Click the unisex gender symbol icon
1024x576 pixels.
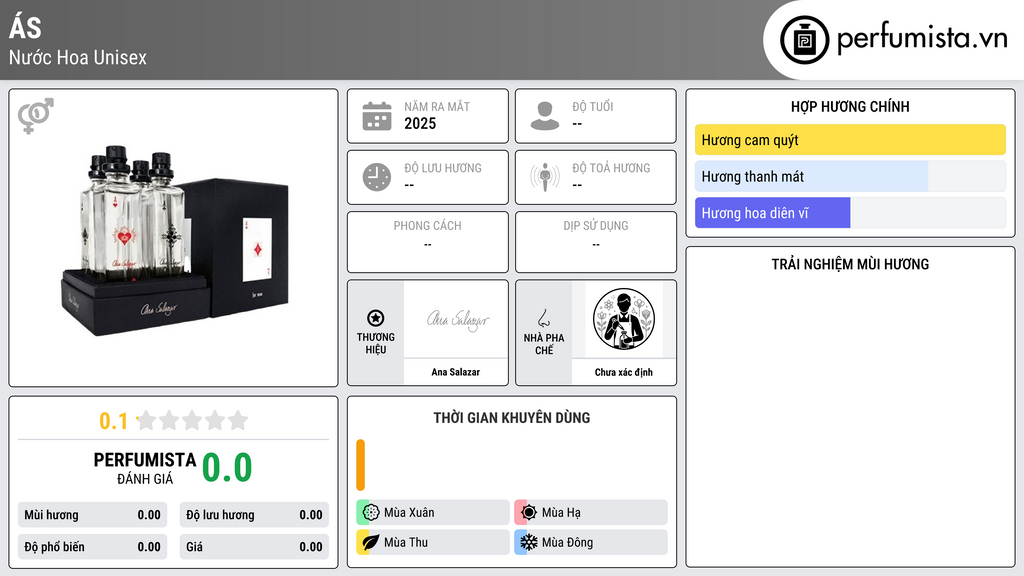[36, 116]
